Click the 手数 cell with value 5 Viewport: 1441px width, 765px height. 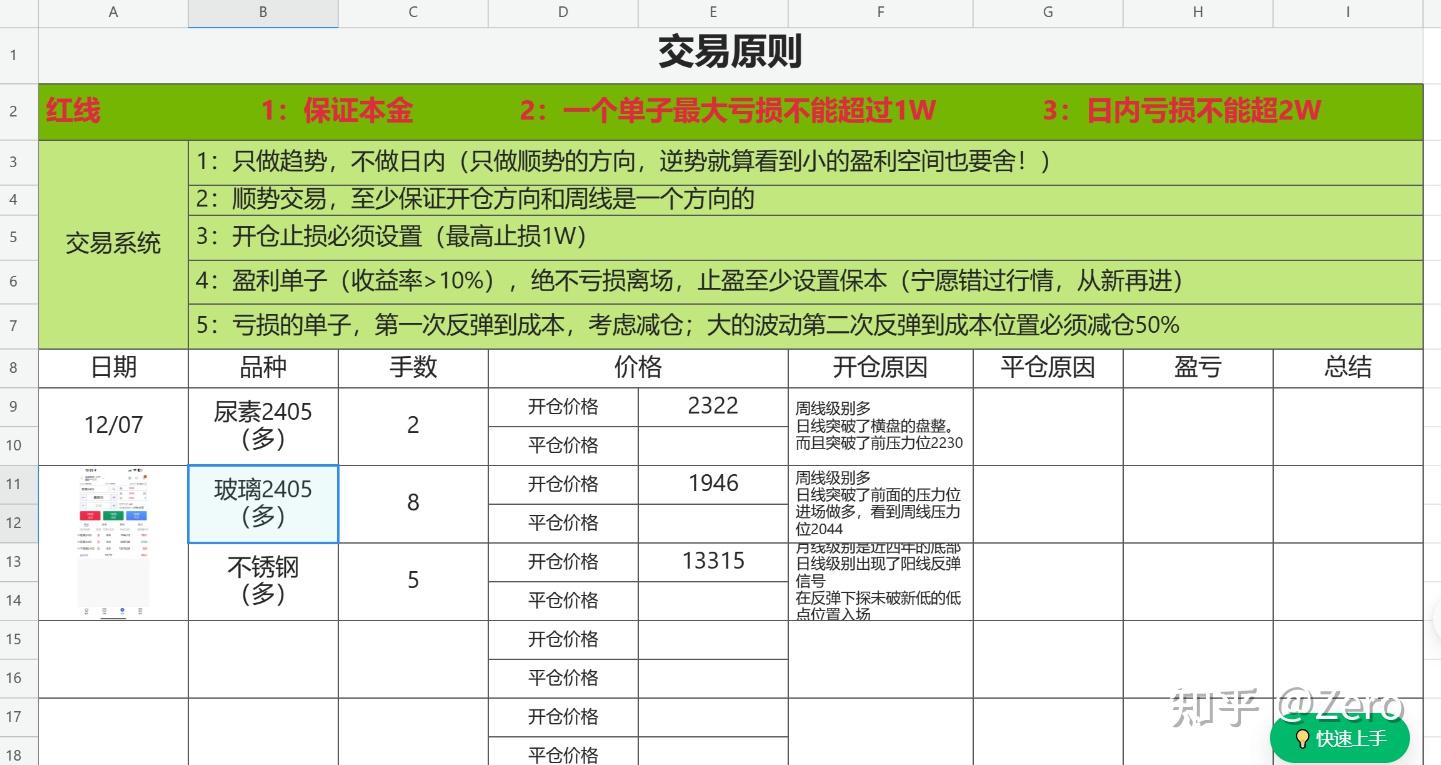[x=413, y=581]
